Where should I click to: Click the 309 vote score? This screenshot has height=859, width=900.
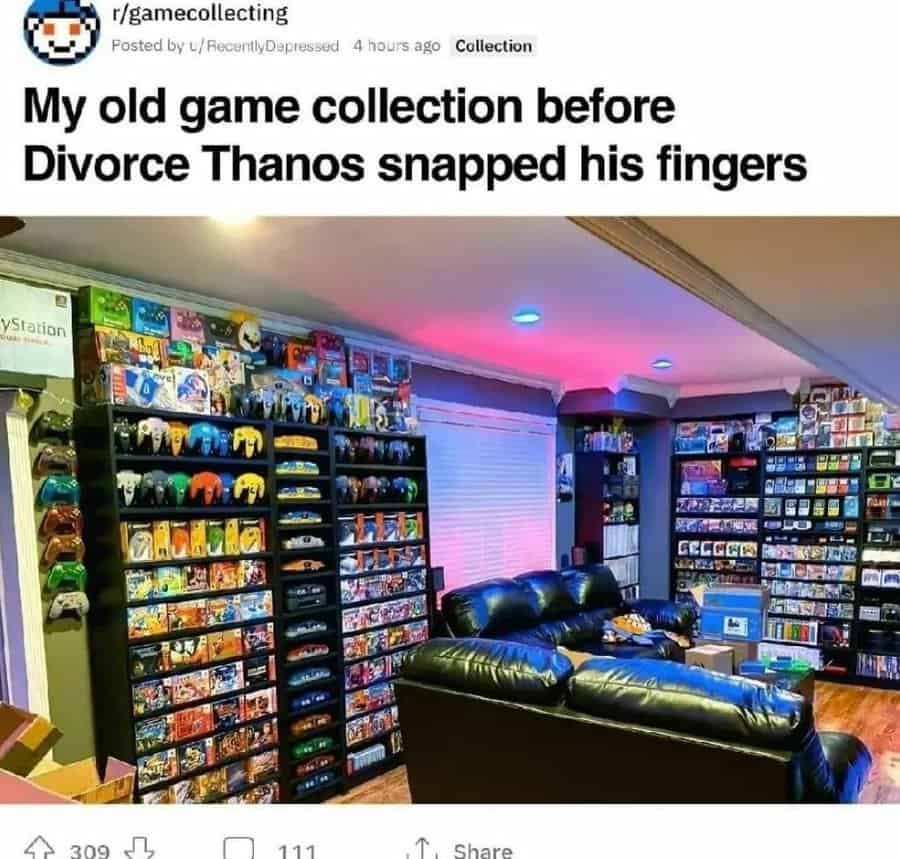click(x=90, y=850)
